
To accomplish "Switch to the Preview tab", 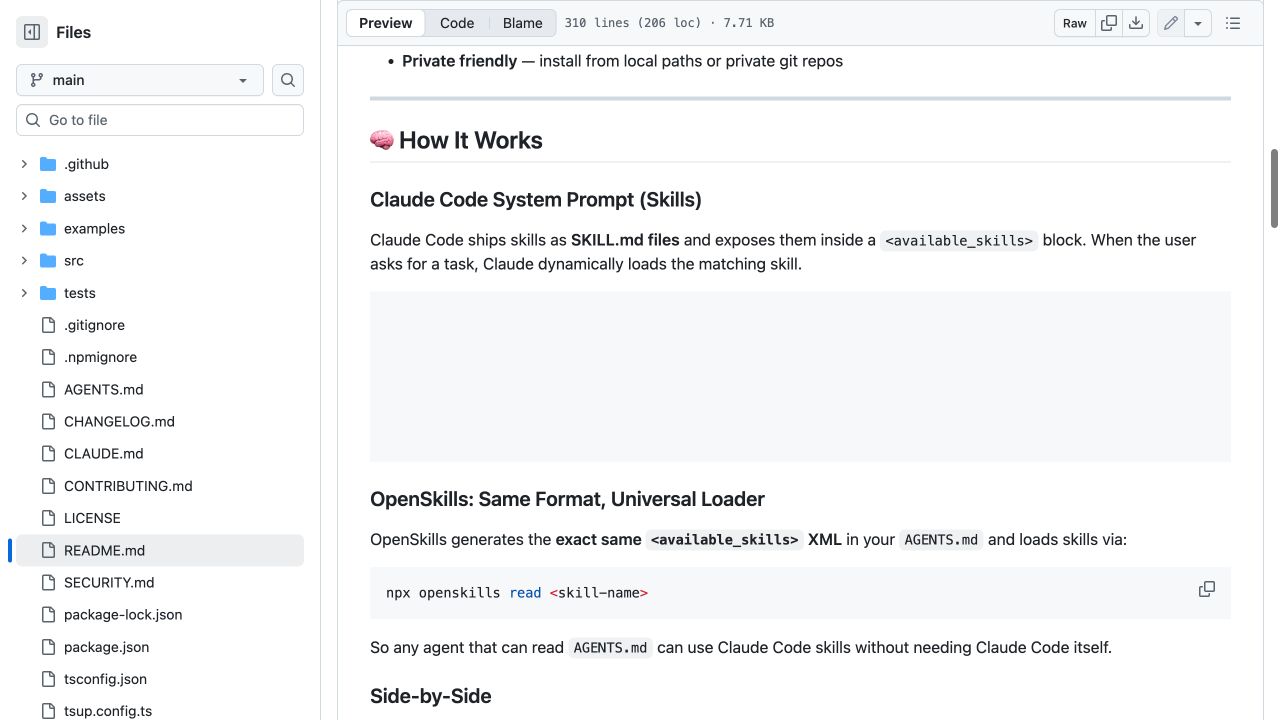I will click(x=386, y=23).
